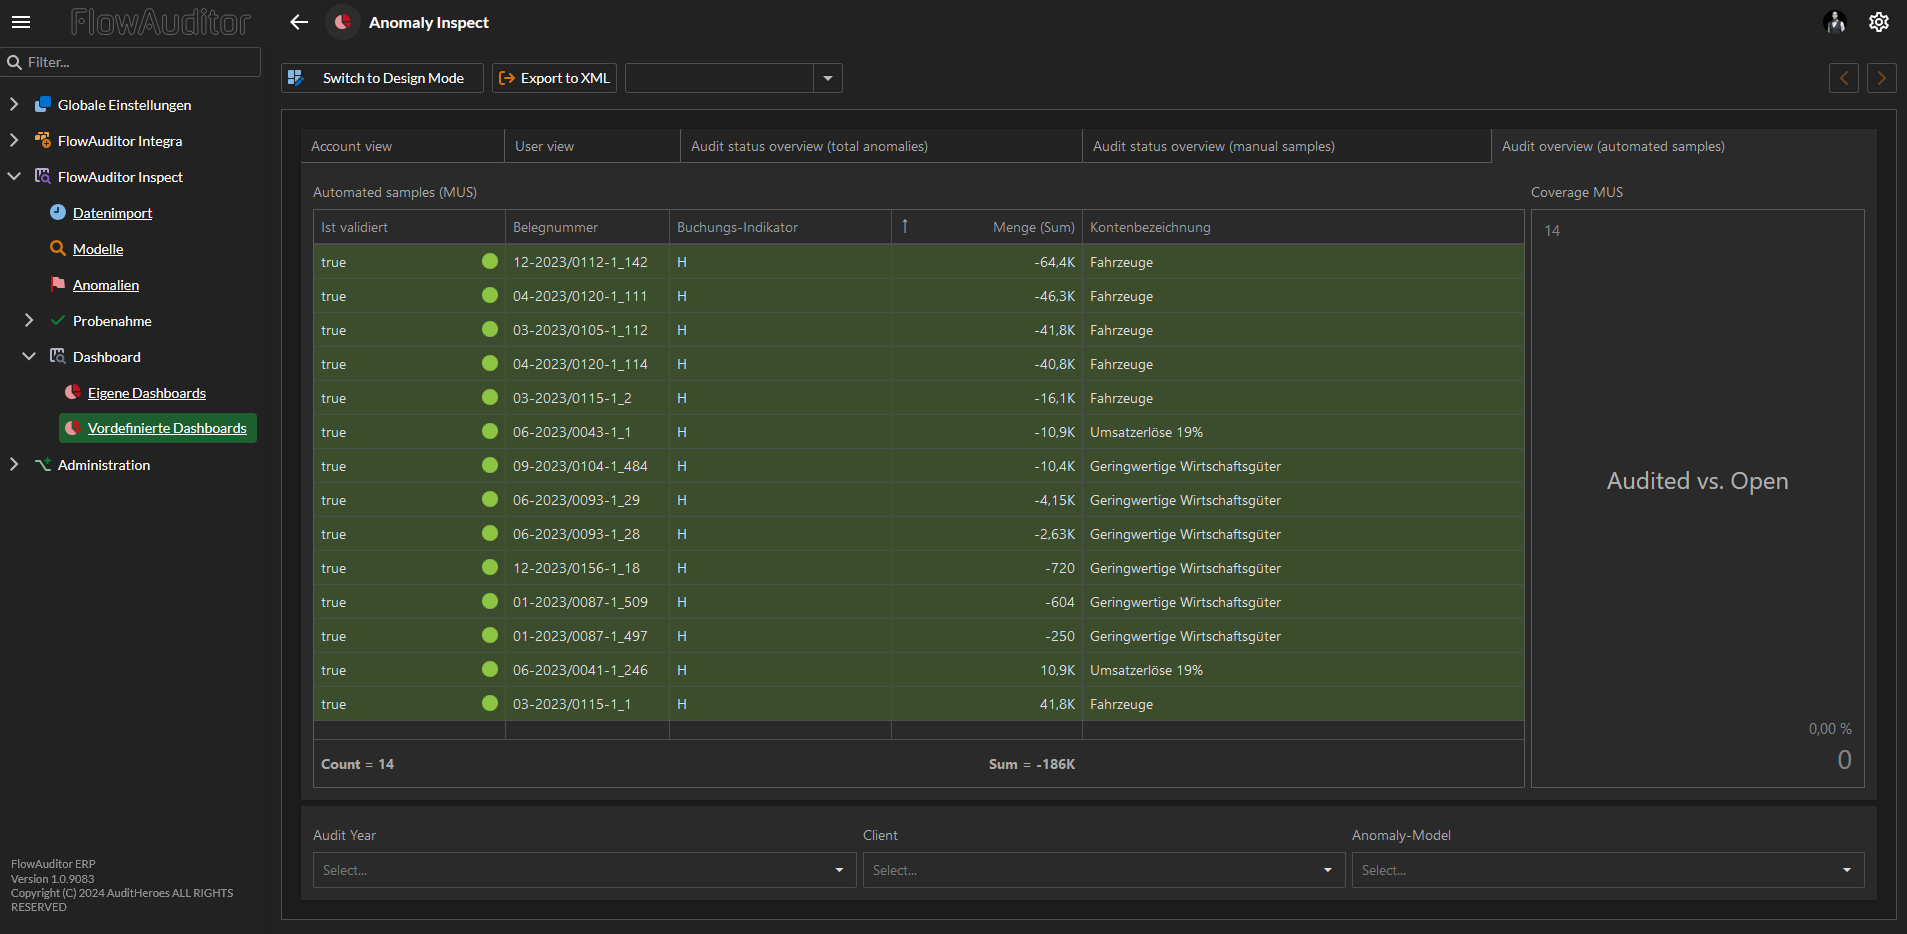Click green validation dot for 03-2023/0115-1_1
The height and width of the screenshot is (934, 1907).
[490, 704]
